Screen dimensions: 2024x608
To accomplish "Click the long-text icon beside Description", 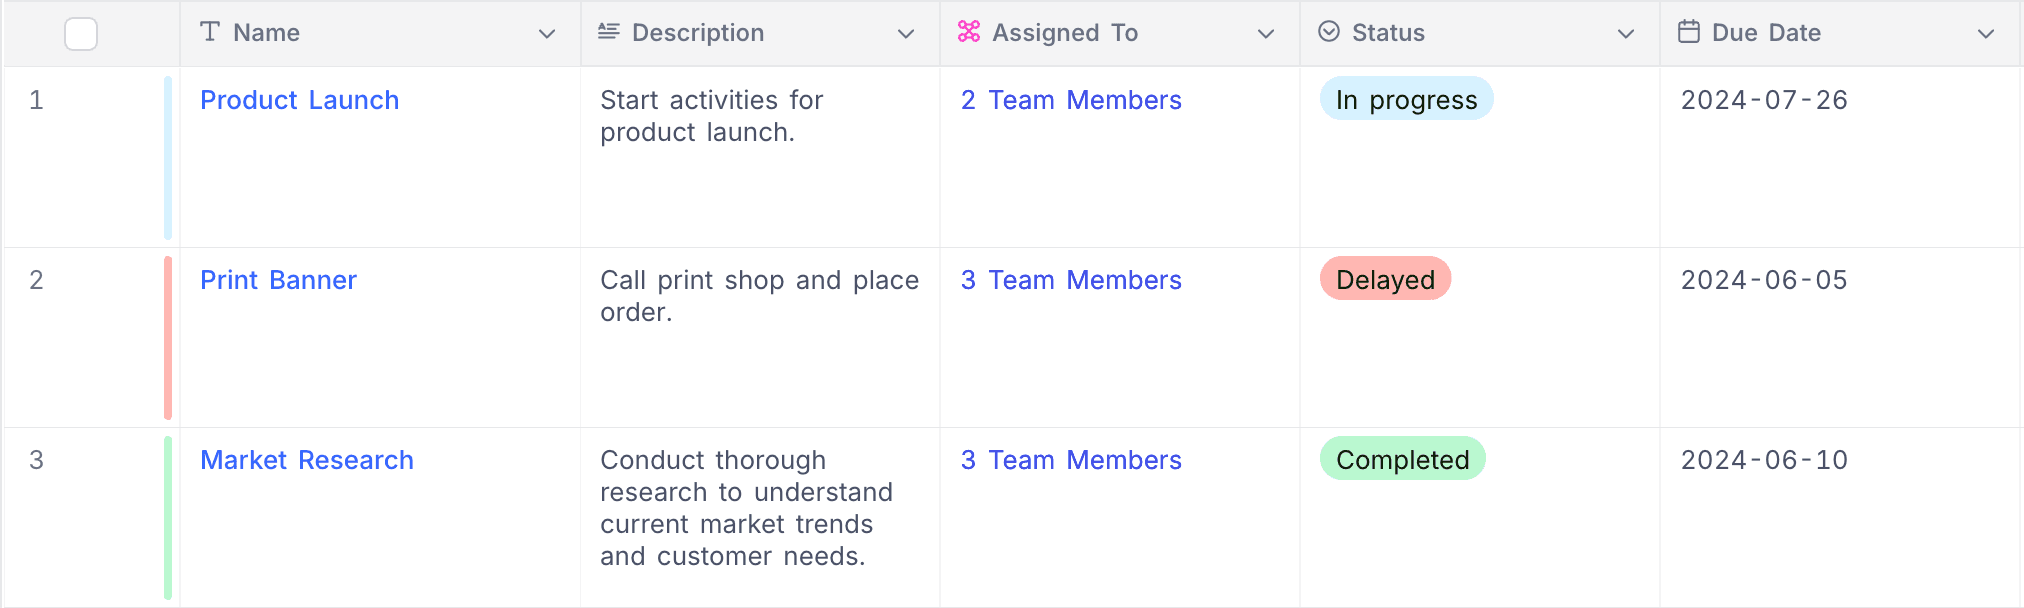I will [x=608, y=32].
